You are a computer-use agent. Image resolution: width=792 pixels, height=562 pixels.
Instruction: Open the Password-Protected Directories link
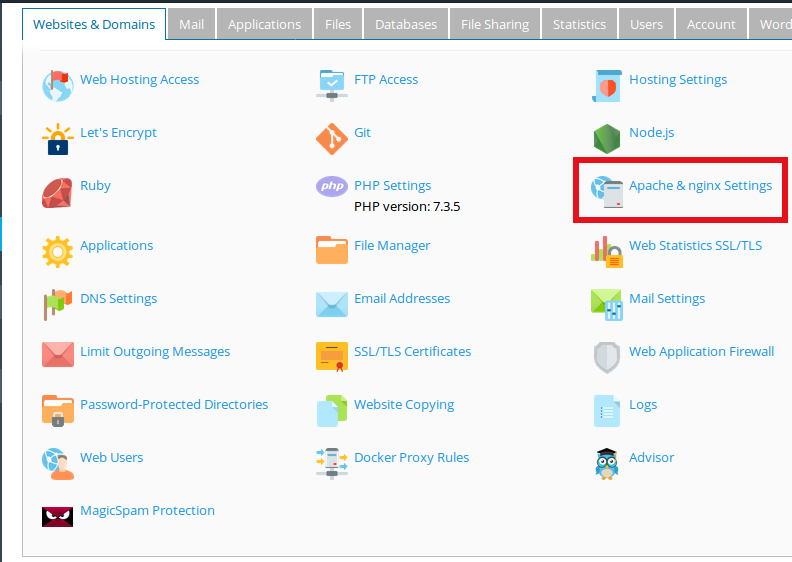pos(174,405)
